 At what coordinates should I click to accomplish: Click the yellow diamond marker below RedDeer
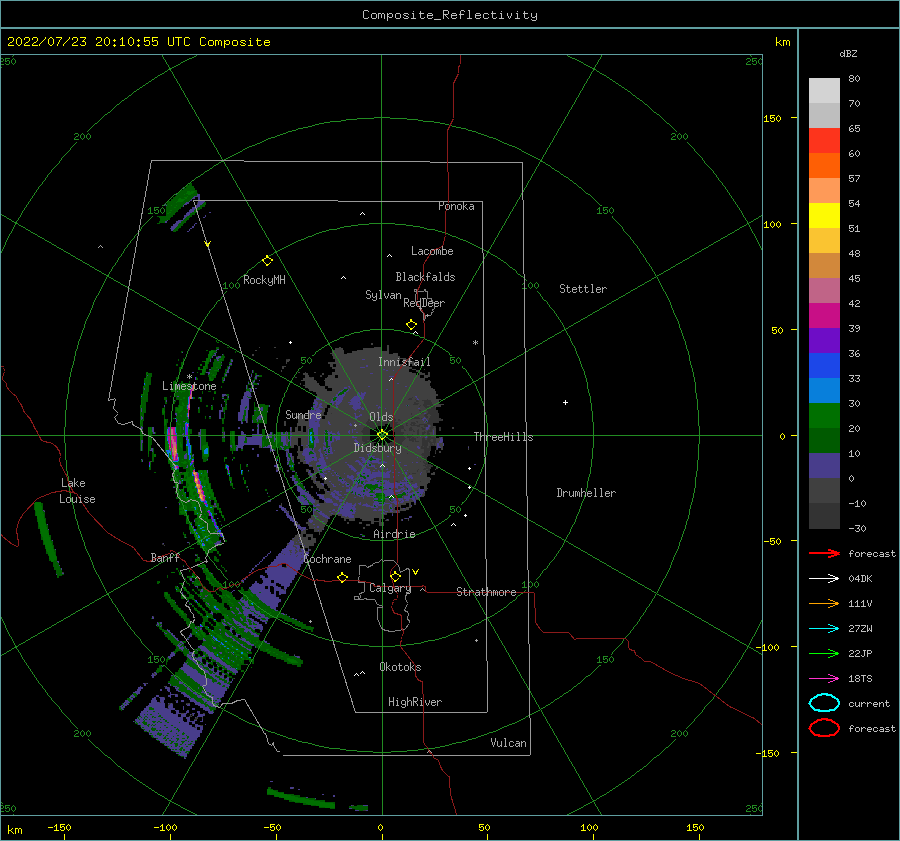(x=412, y=325)
